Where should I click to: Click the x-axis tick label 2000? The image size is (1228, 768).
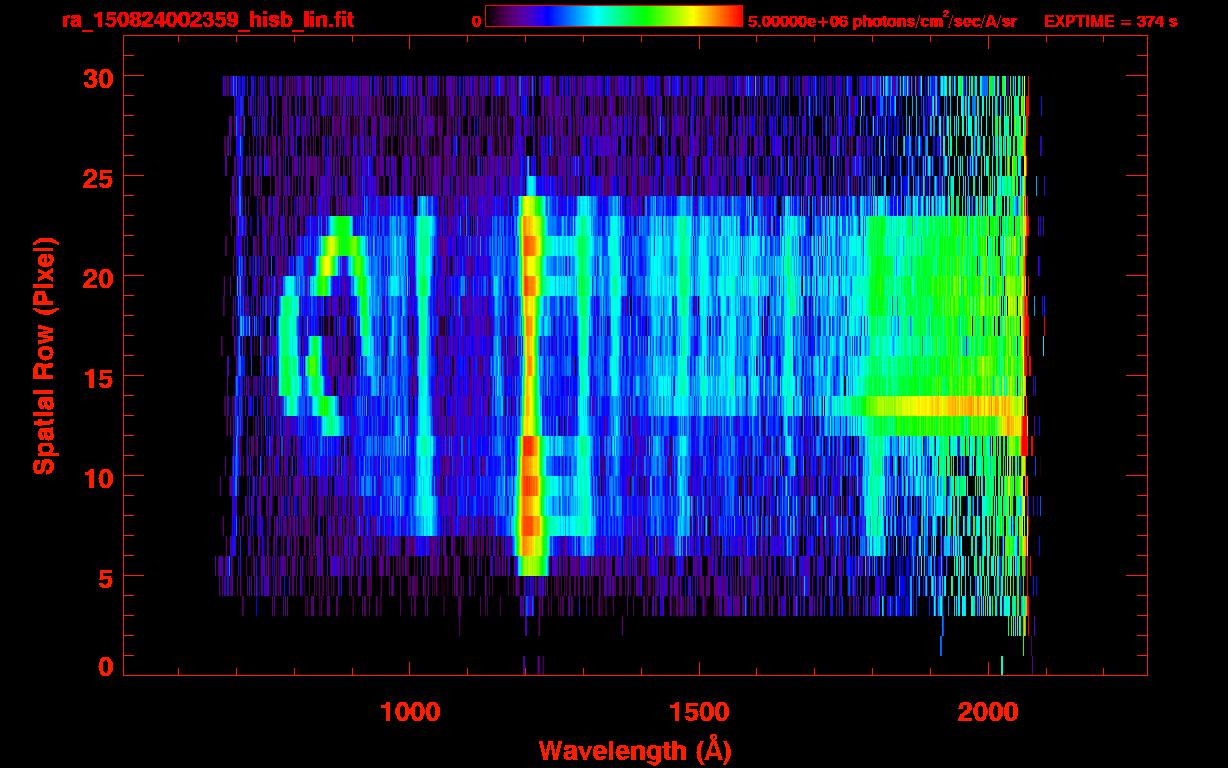(x=988, y=711)
